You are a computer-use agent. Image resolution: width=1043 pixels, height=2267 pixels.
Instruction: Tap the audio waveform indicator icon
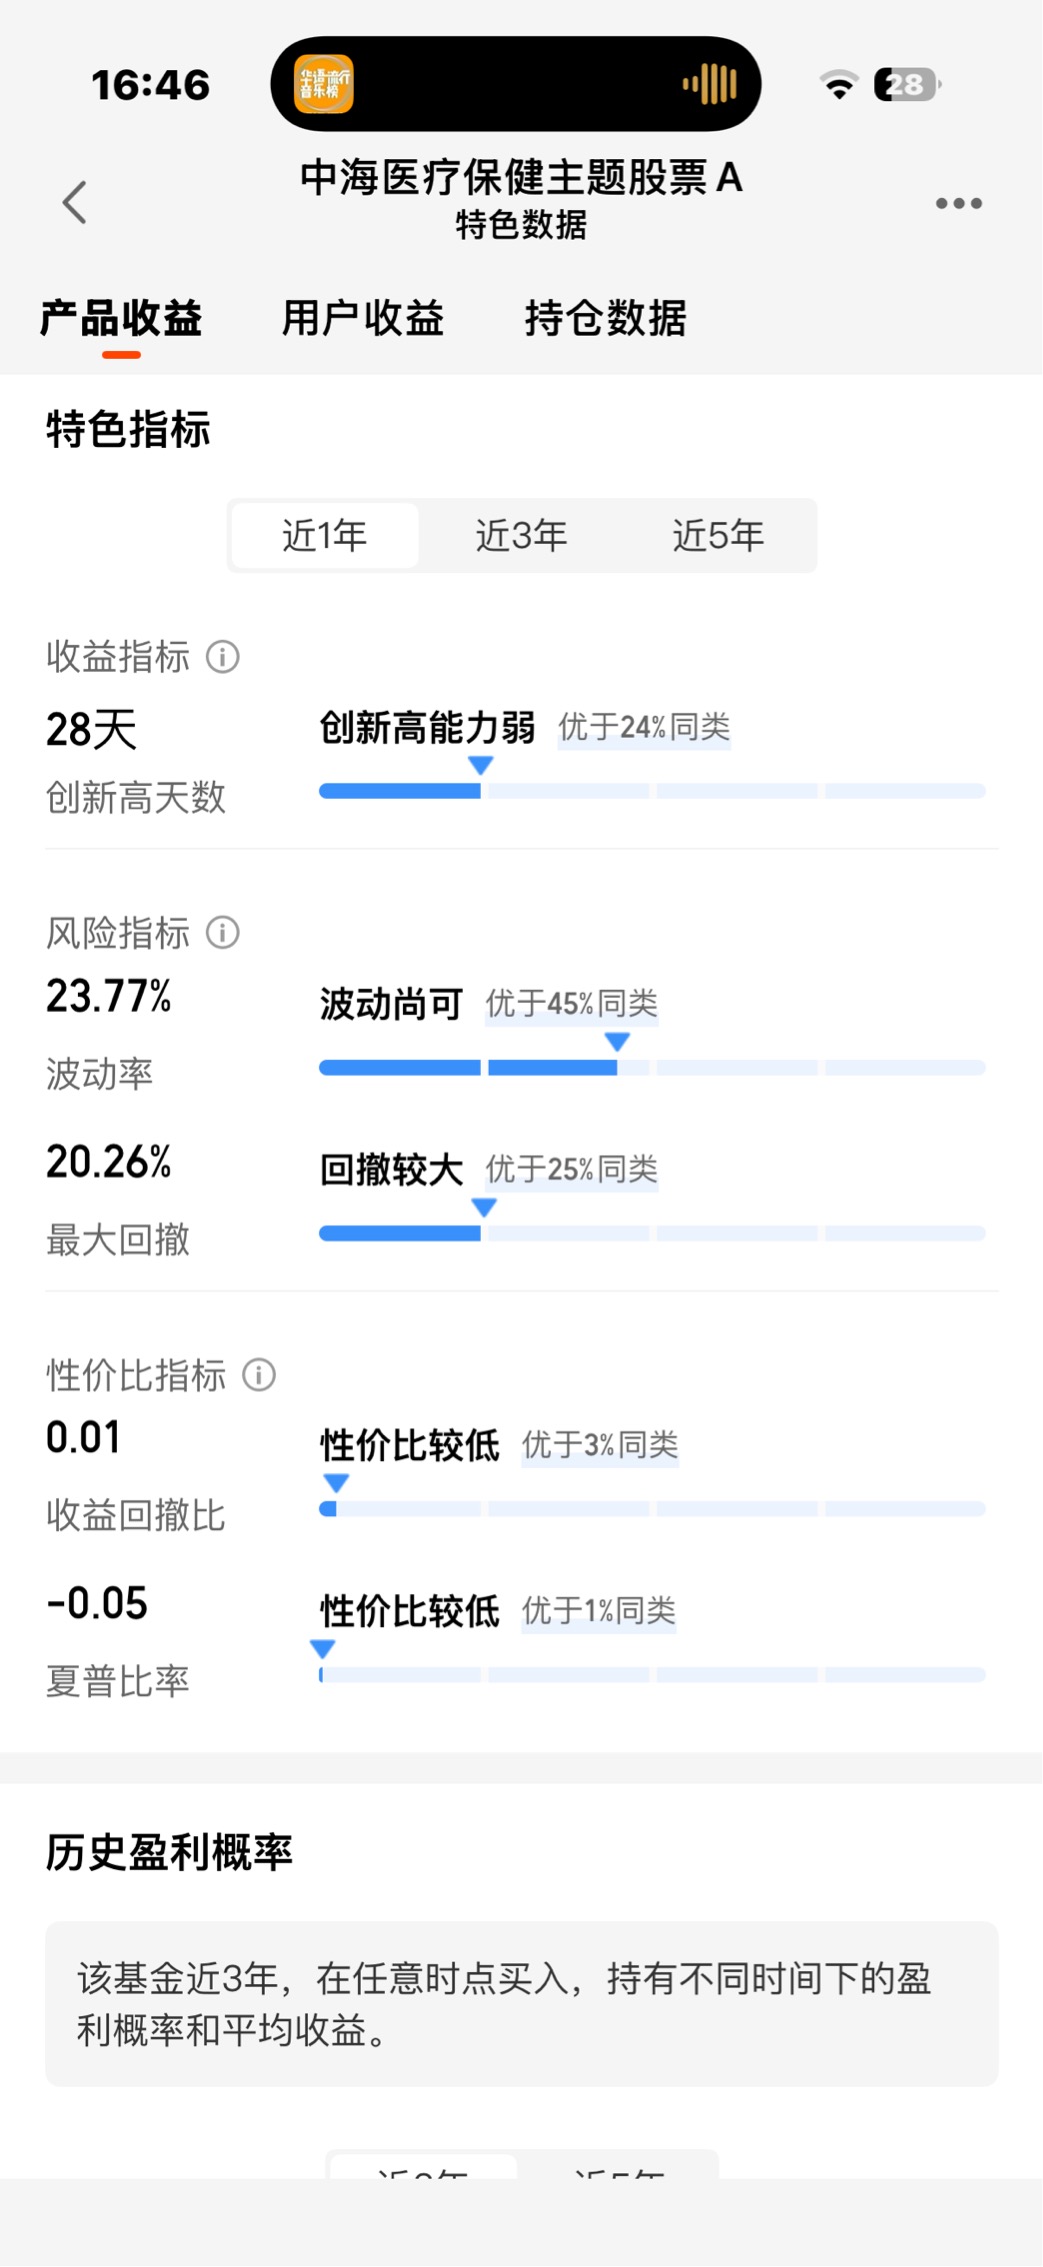[710, 84]
